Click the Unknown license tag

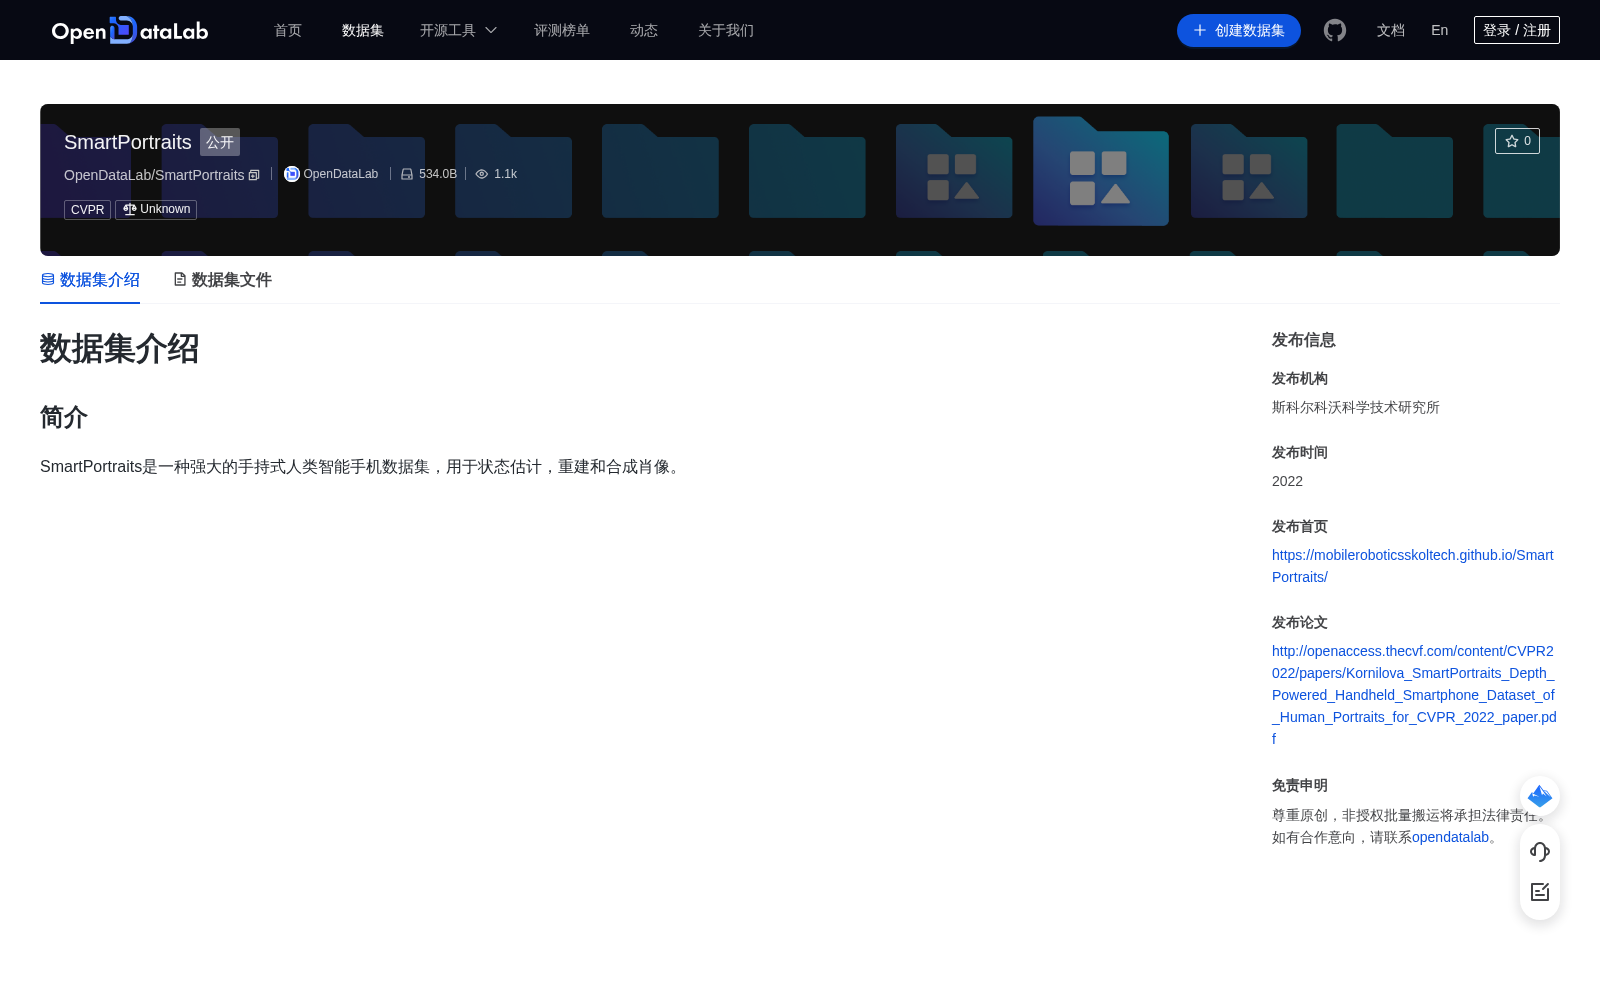point(156,210)
